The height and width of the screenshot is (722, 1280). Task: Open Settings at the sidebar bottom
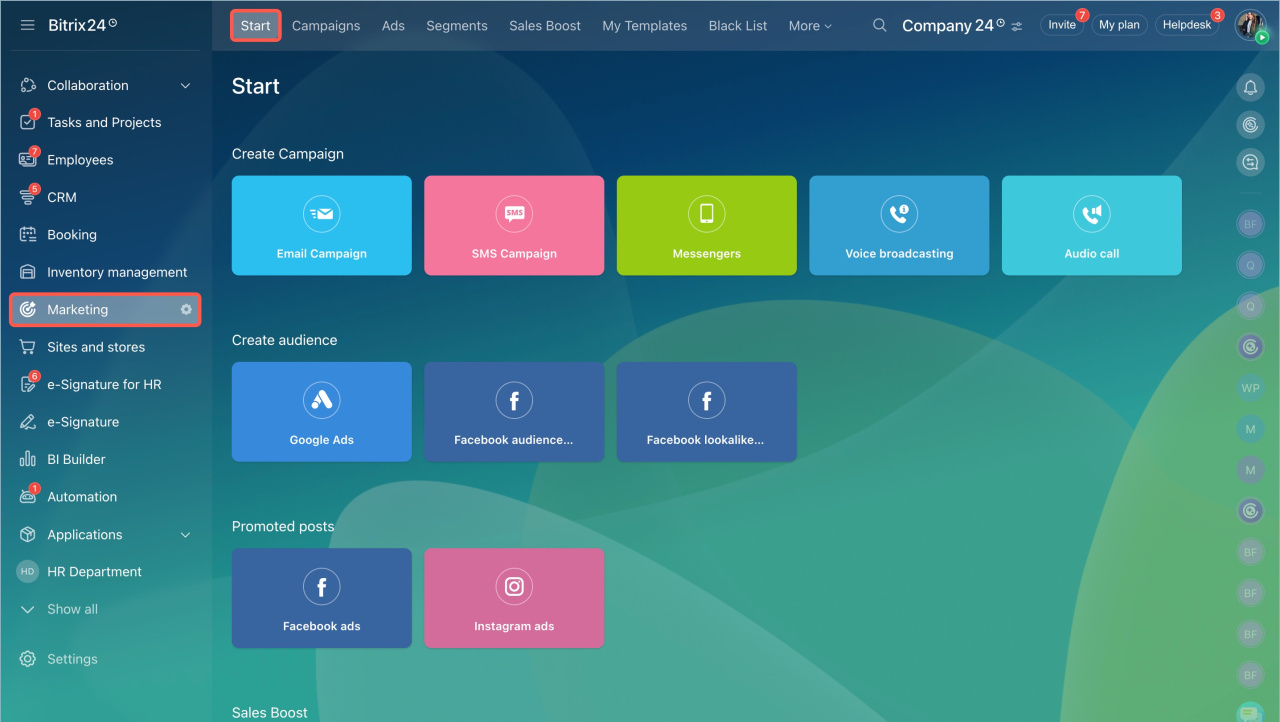[x=72, y=659]
